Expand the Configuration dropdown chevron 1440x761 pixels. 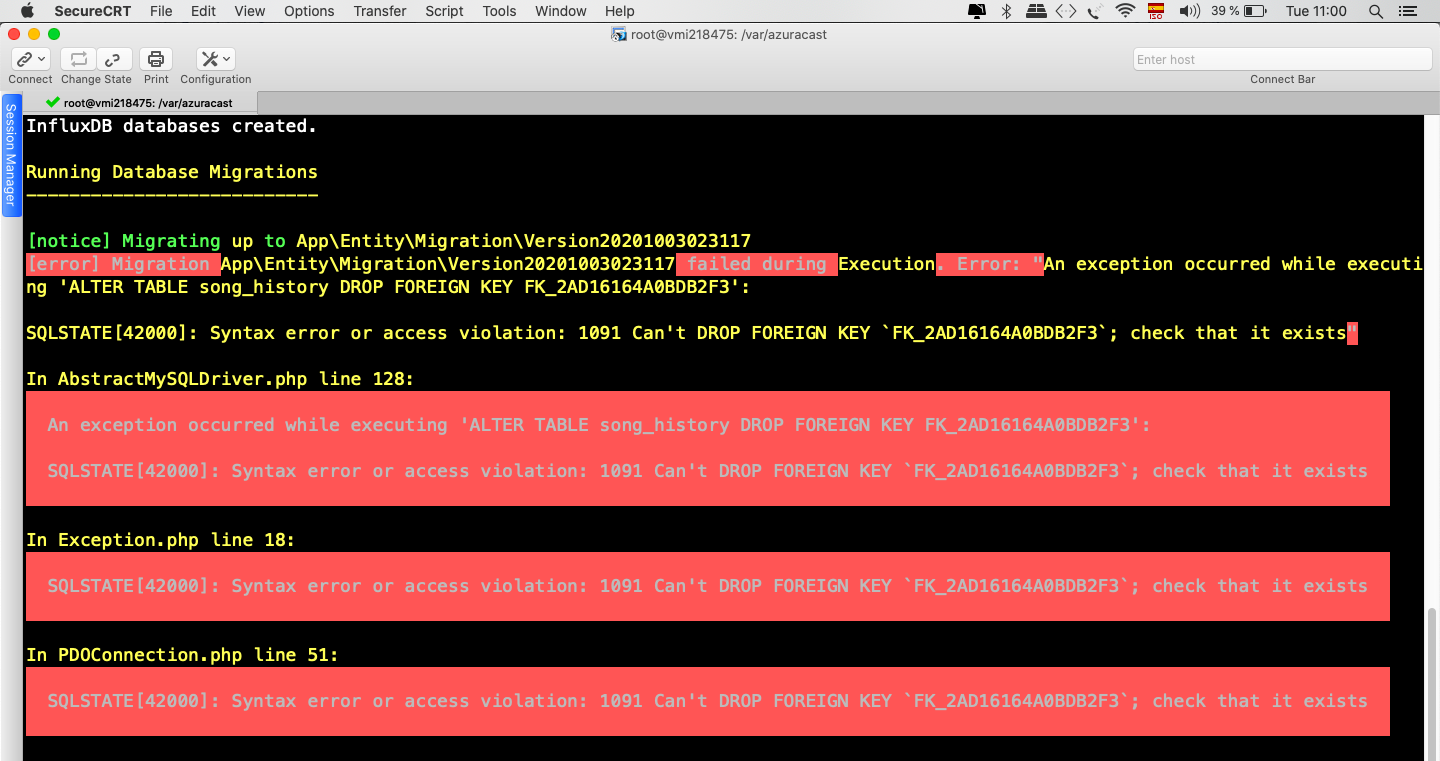point(227,58)
